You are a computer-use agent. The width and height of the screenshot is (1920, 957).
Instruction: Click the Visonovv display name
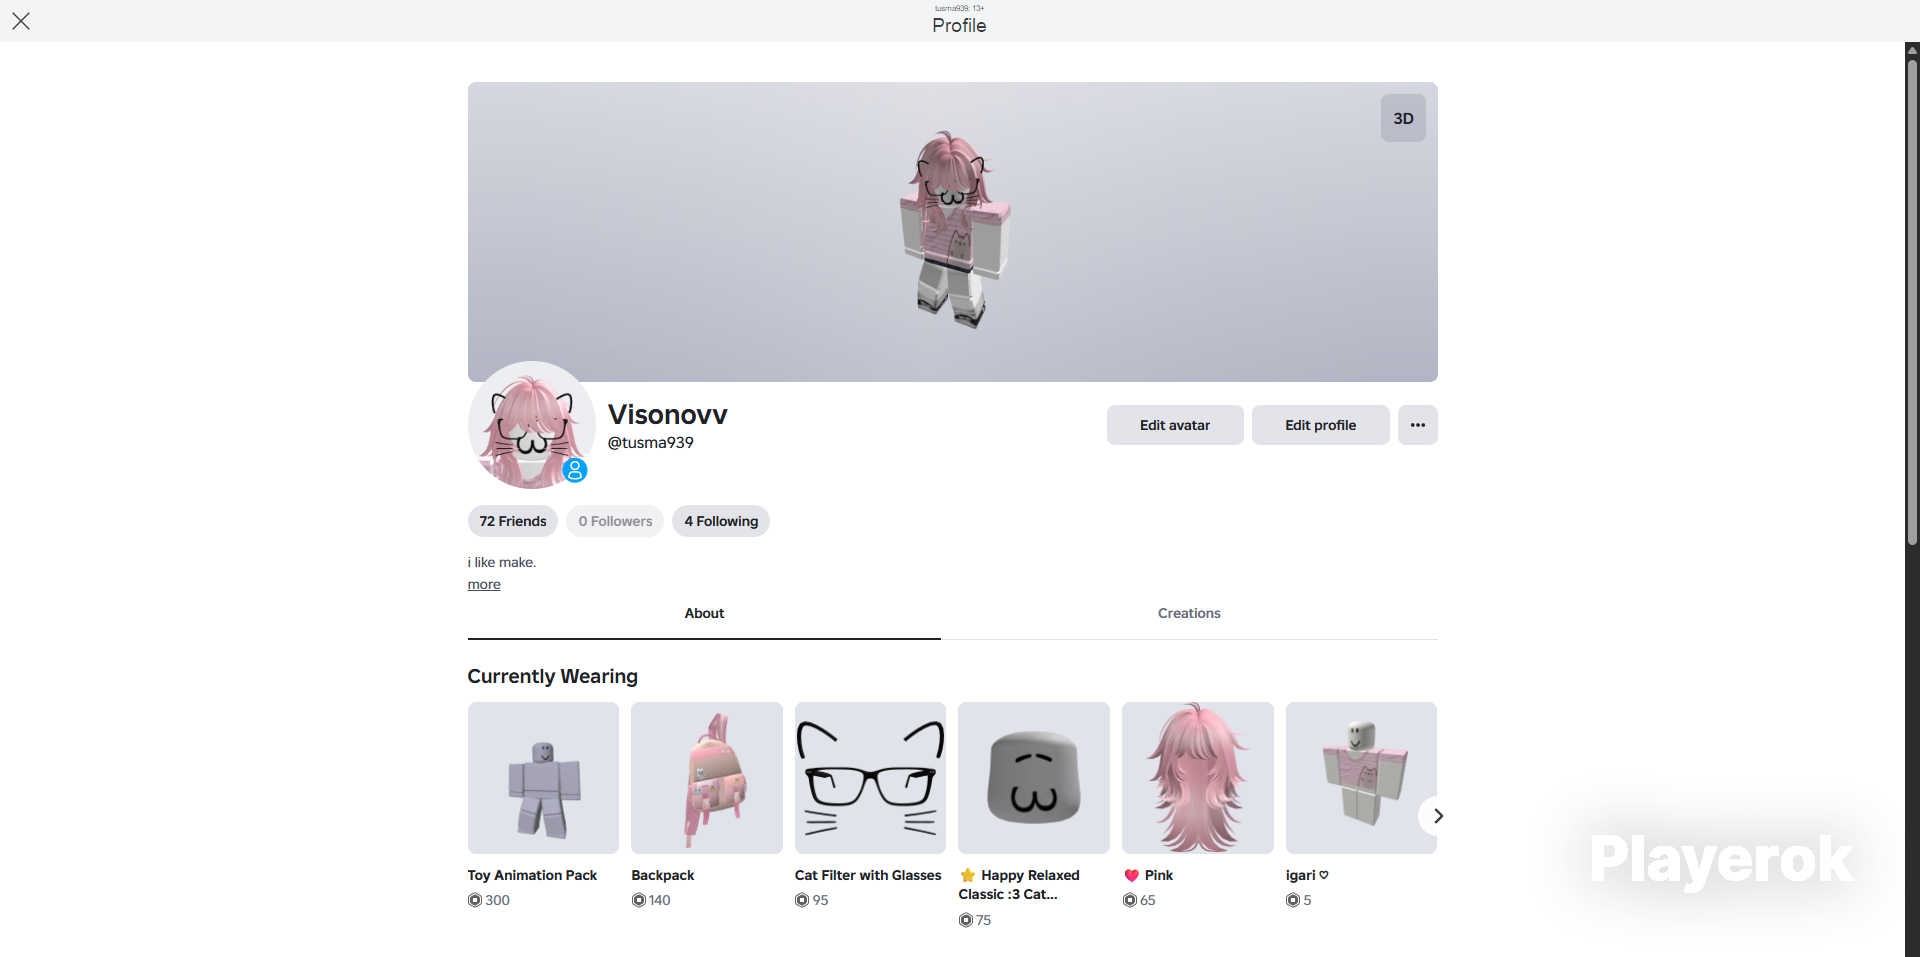[x=668, y=414]
